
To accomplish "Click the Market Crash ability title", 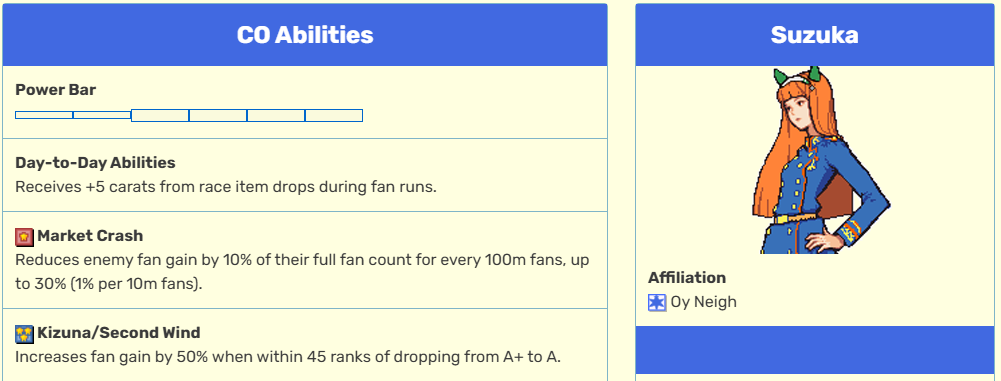I will pyautogui.click(x=90, y=236).
